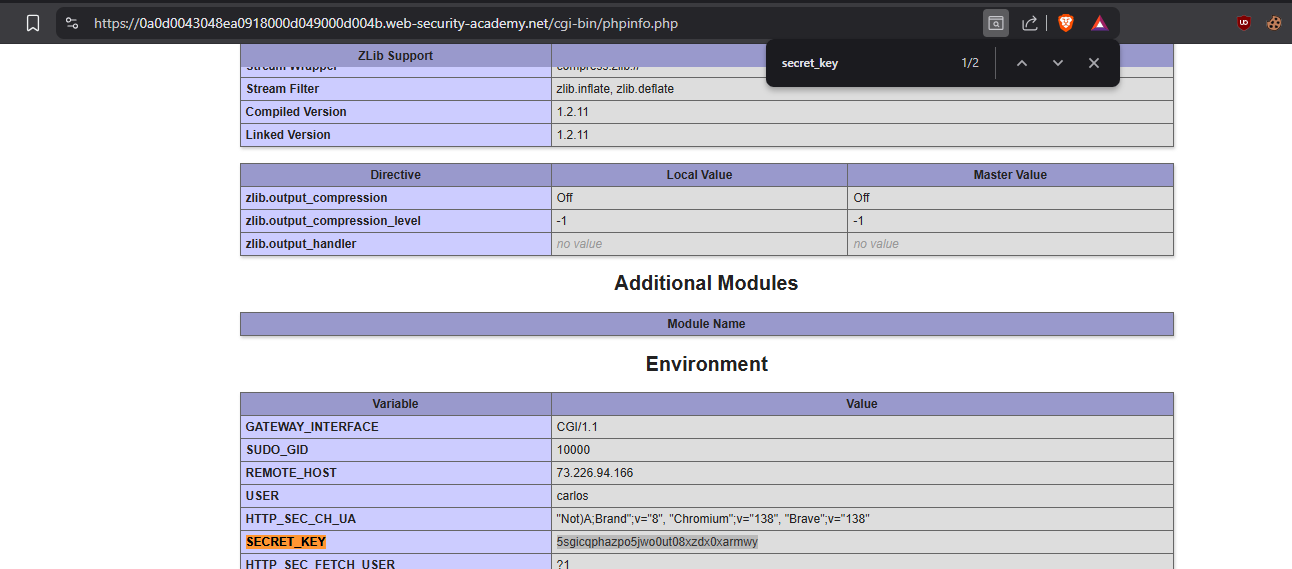Viewport: 1292px width, 569px height.
Task: Click the USER value carlos
Action: (572, 496)
